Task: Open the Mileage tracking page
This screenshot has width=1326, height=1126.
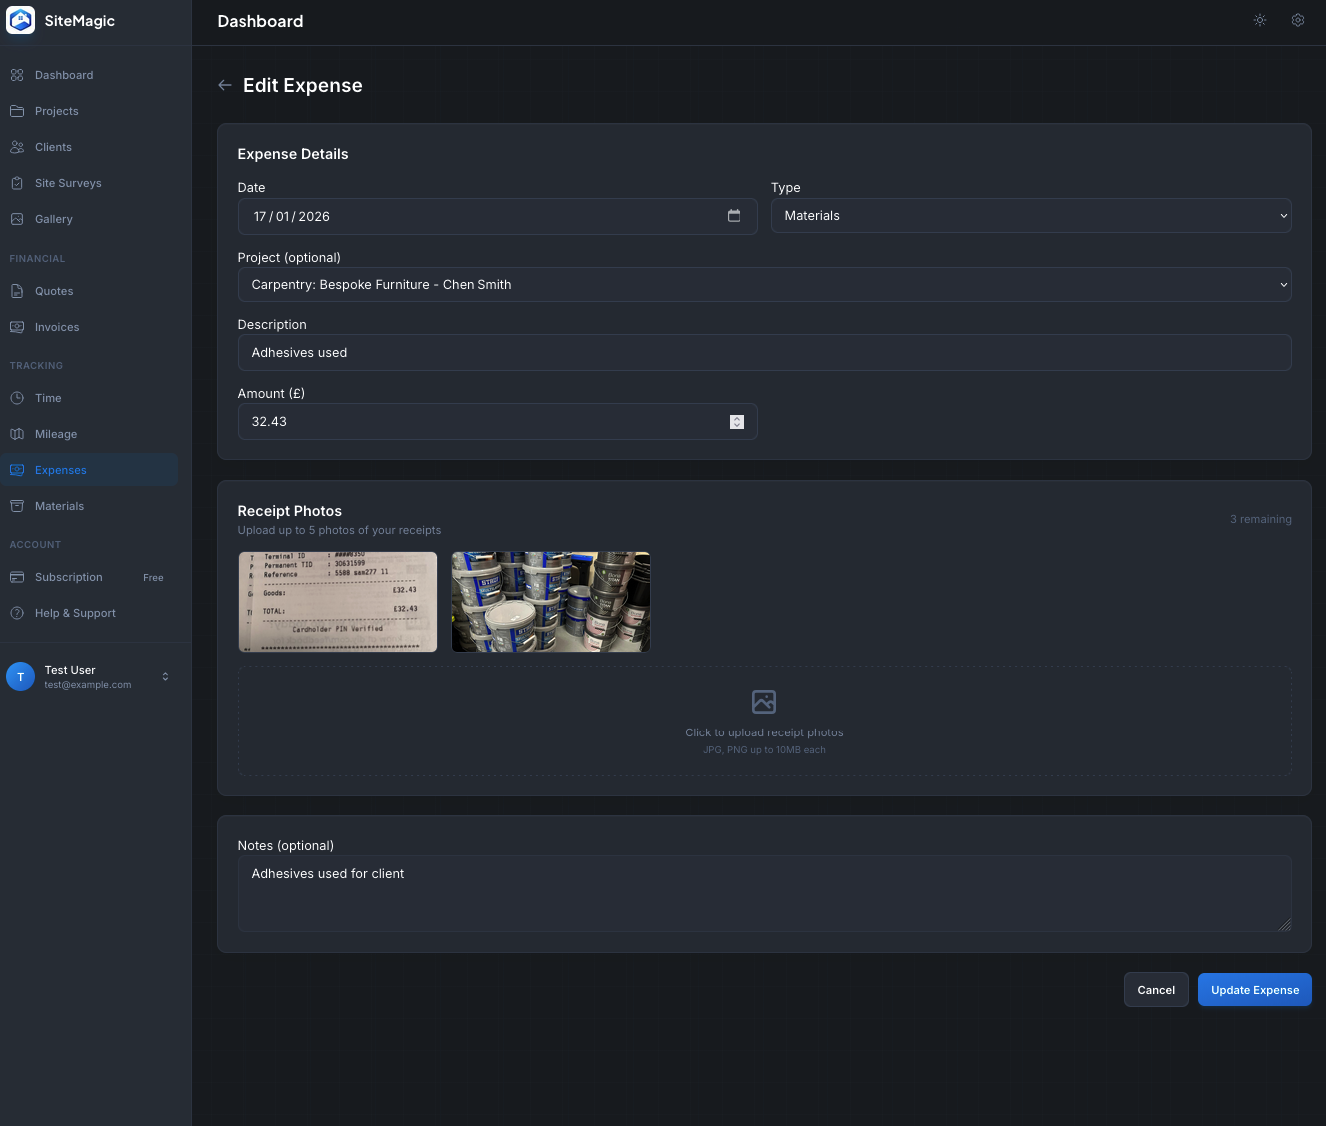Action: (56, 434)
